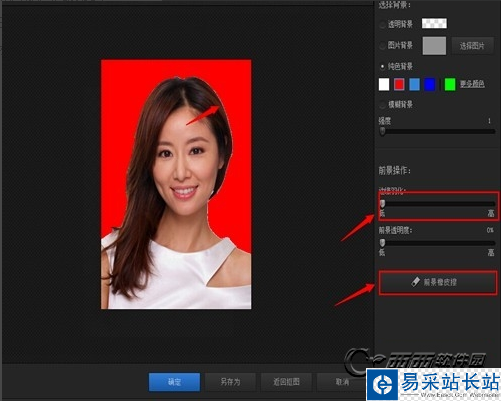Screen dimensions: 501x401
Task: Confirm with the blue OK button
Action: [174, 382]
